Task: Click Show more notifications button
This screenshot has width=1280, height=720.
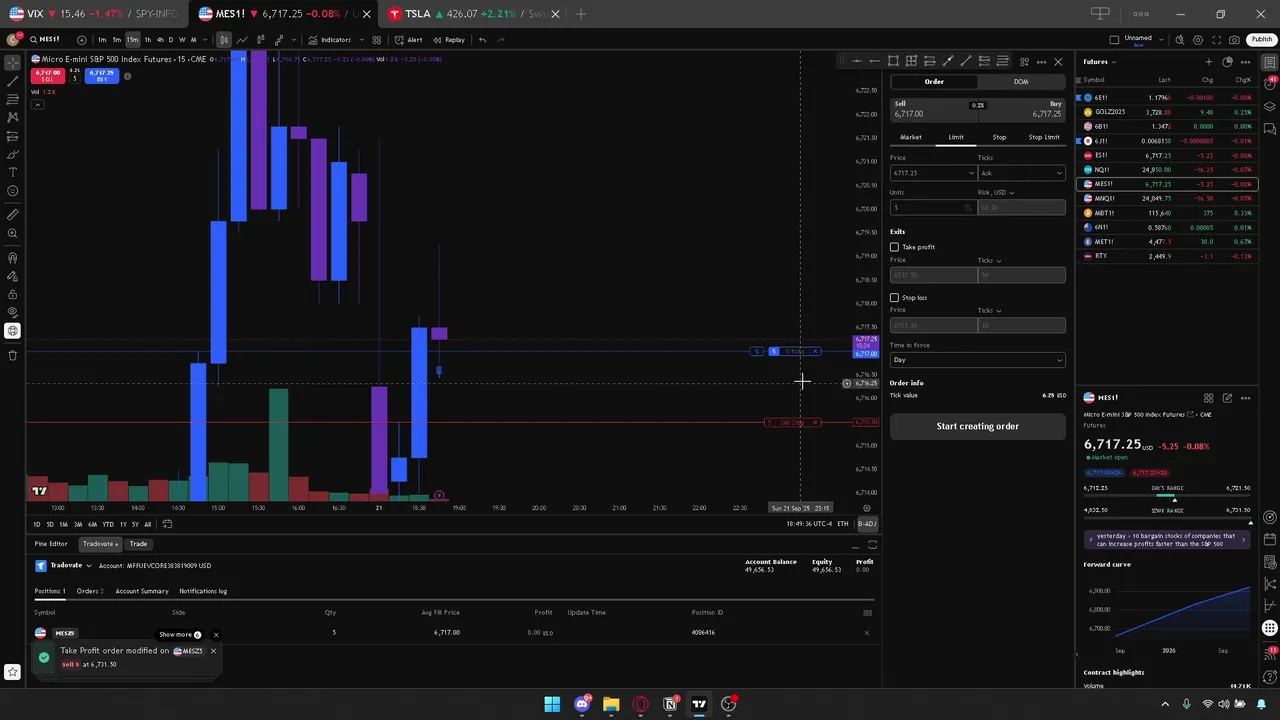Action: point(180,635)
